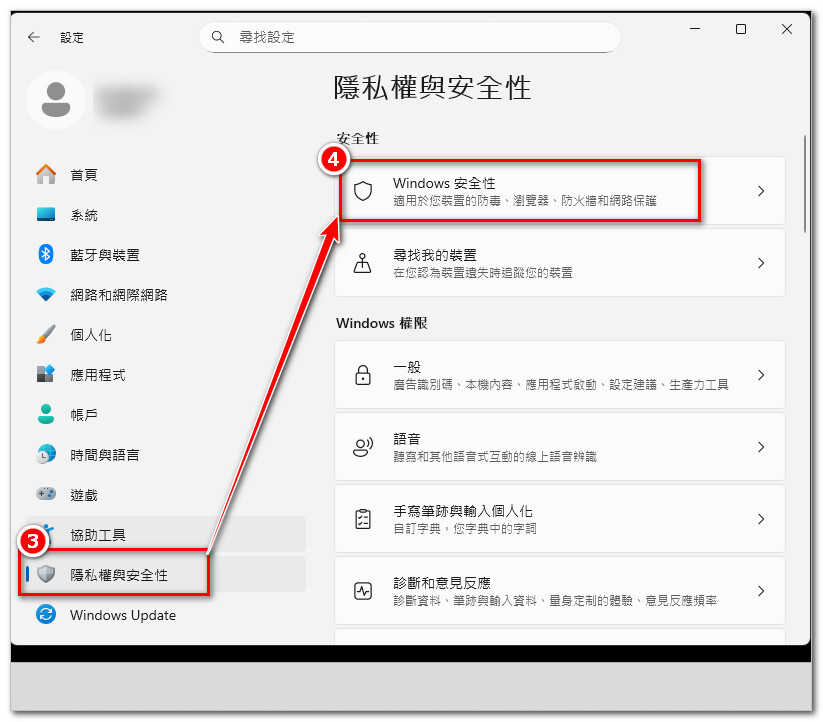Click inside the 尋找設定 search field

(410, 37)
